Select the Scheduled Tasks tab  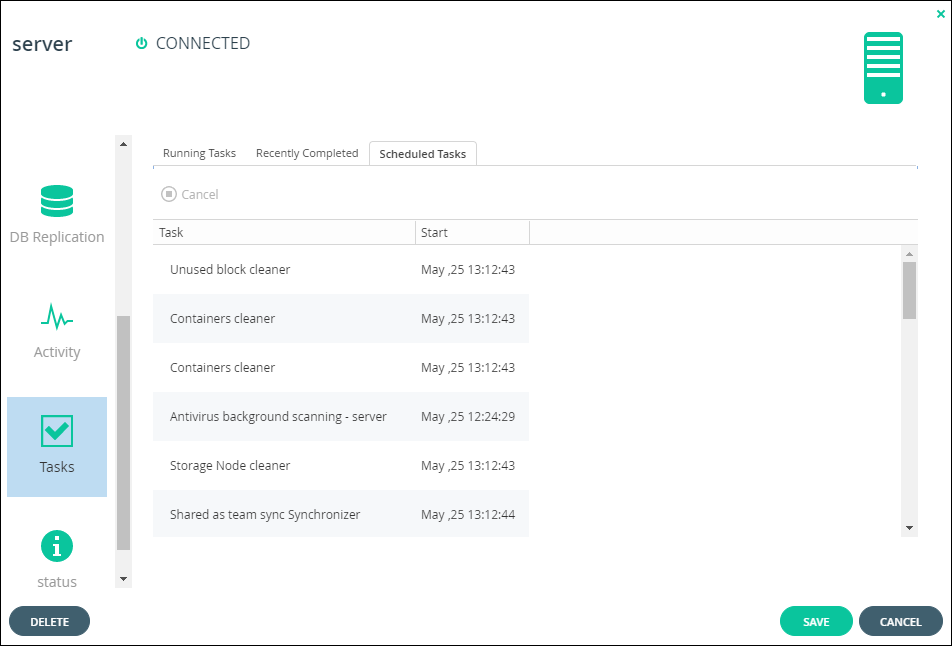(423, 154)
